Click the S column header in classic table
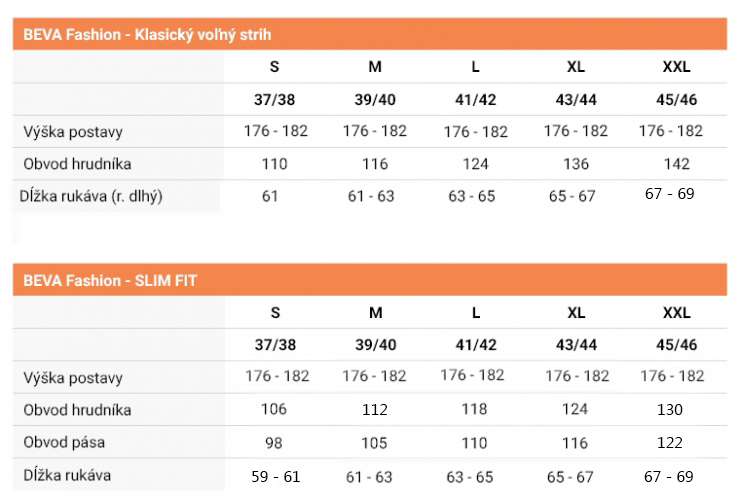 point(274,68)
